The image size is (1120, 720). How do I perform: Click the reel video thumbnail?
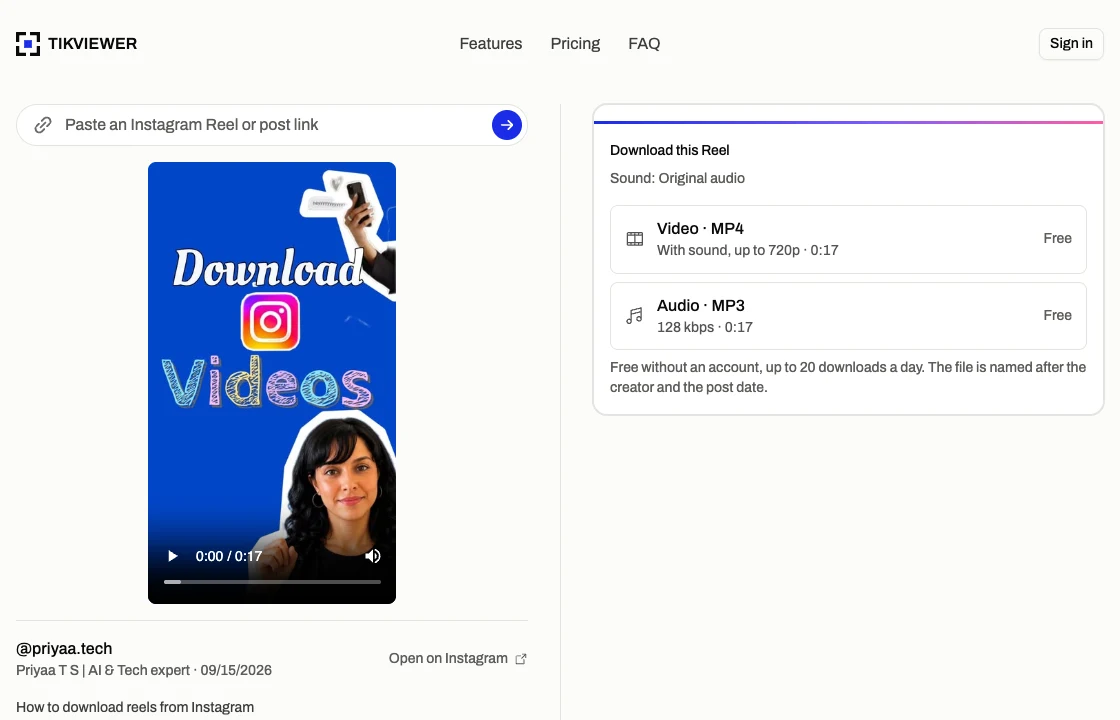coord(272,383)
